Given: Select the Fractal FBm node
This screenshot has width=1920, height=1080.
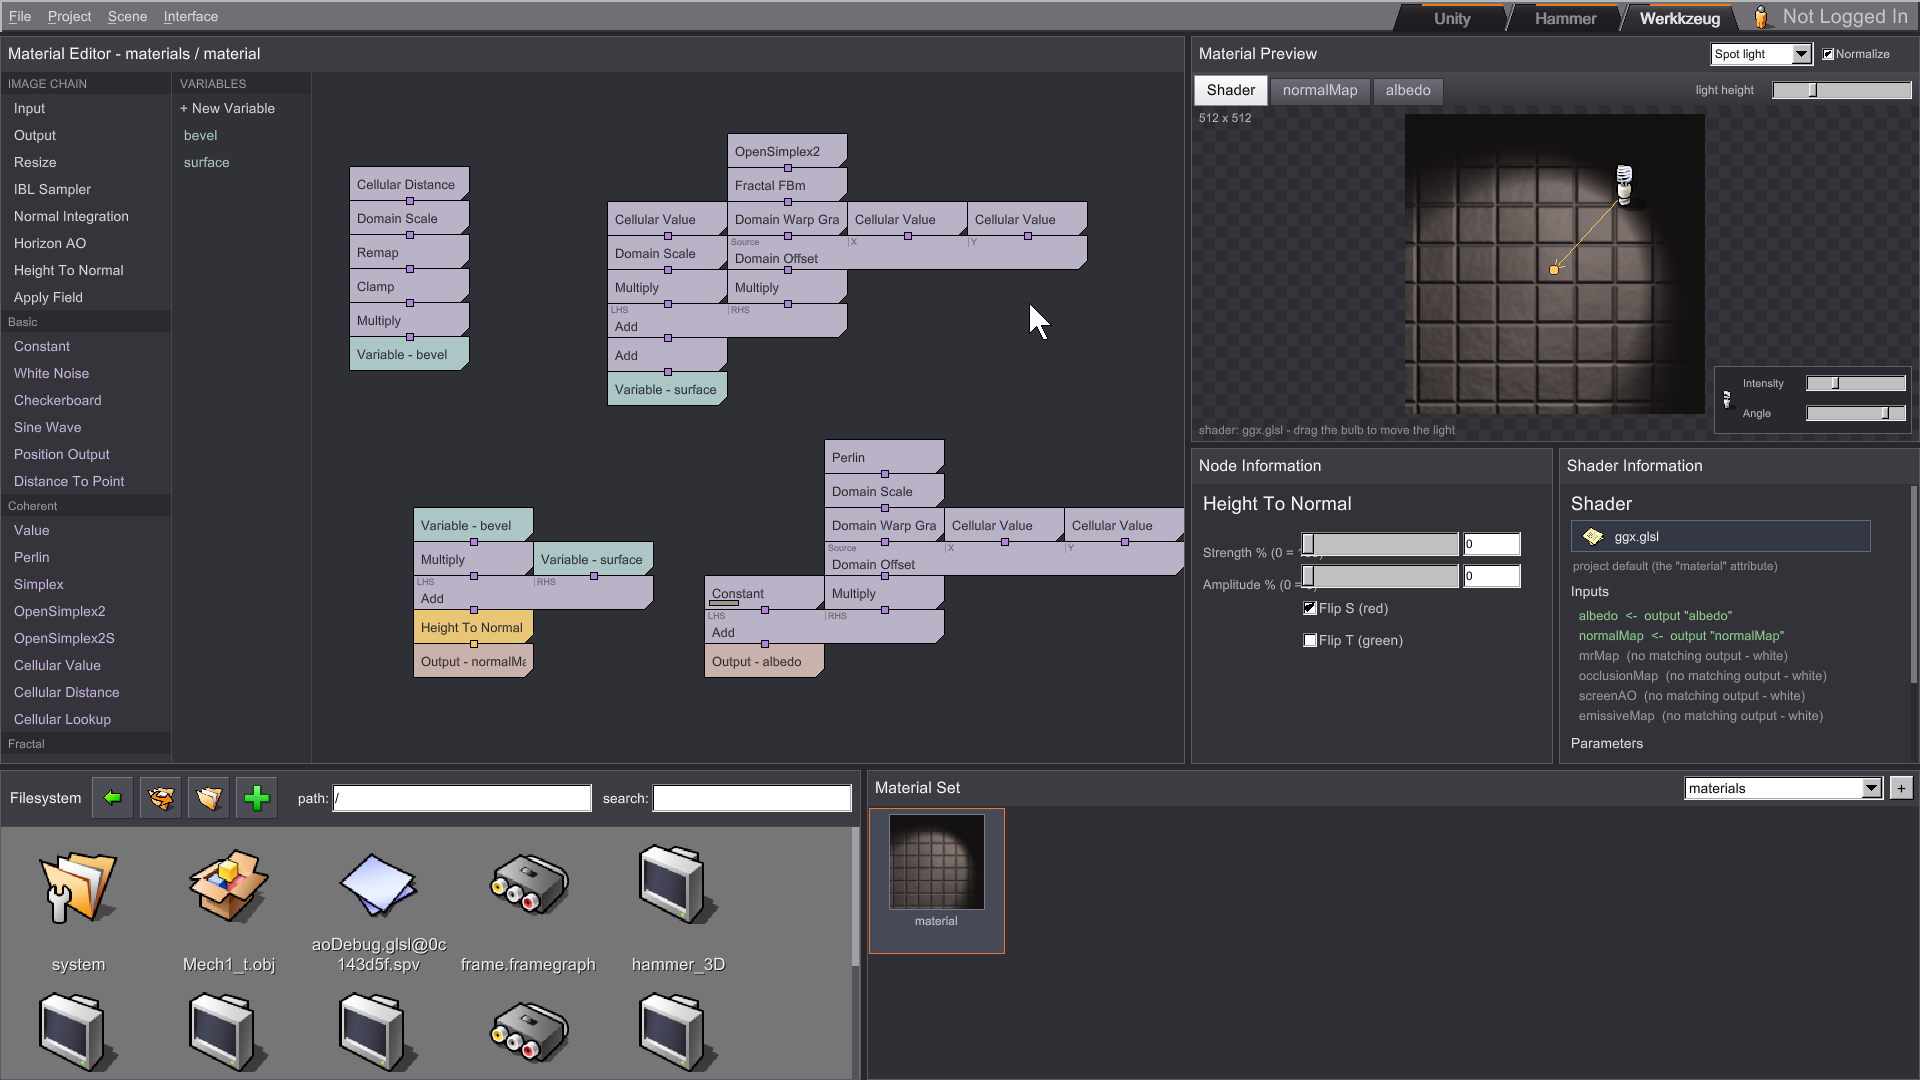Looking at the screenshot, I should click(786, 185).
